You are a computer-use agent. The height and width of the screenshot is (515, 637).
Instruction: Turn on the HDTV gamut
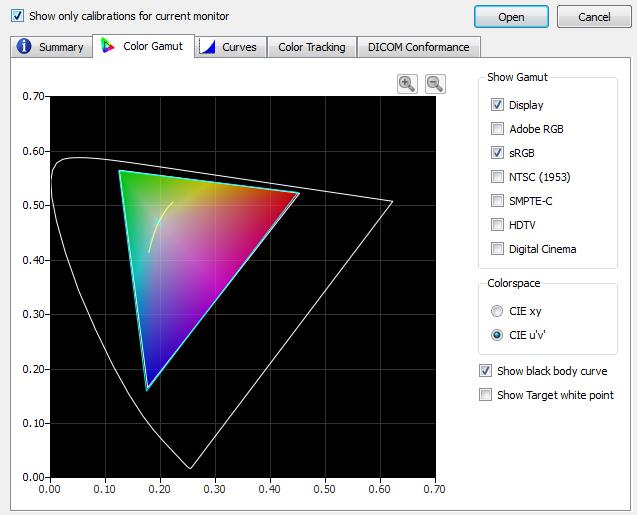(497, 225)
